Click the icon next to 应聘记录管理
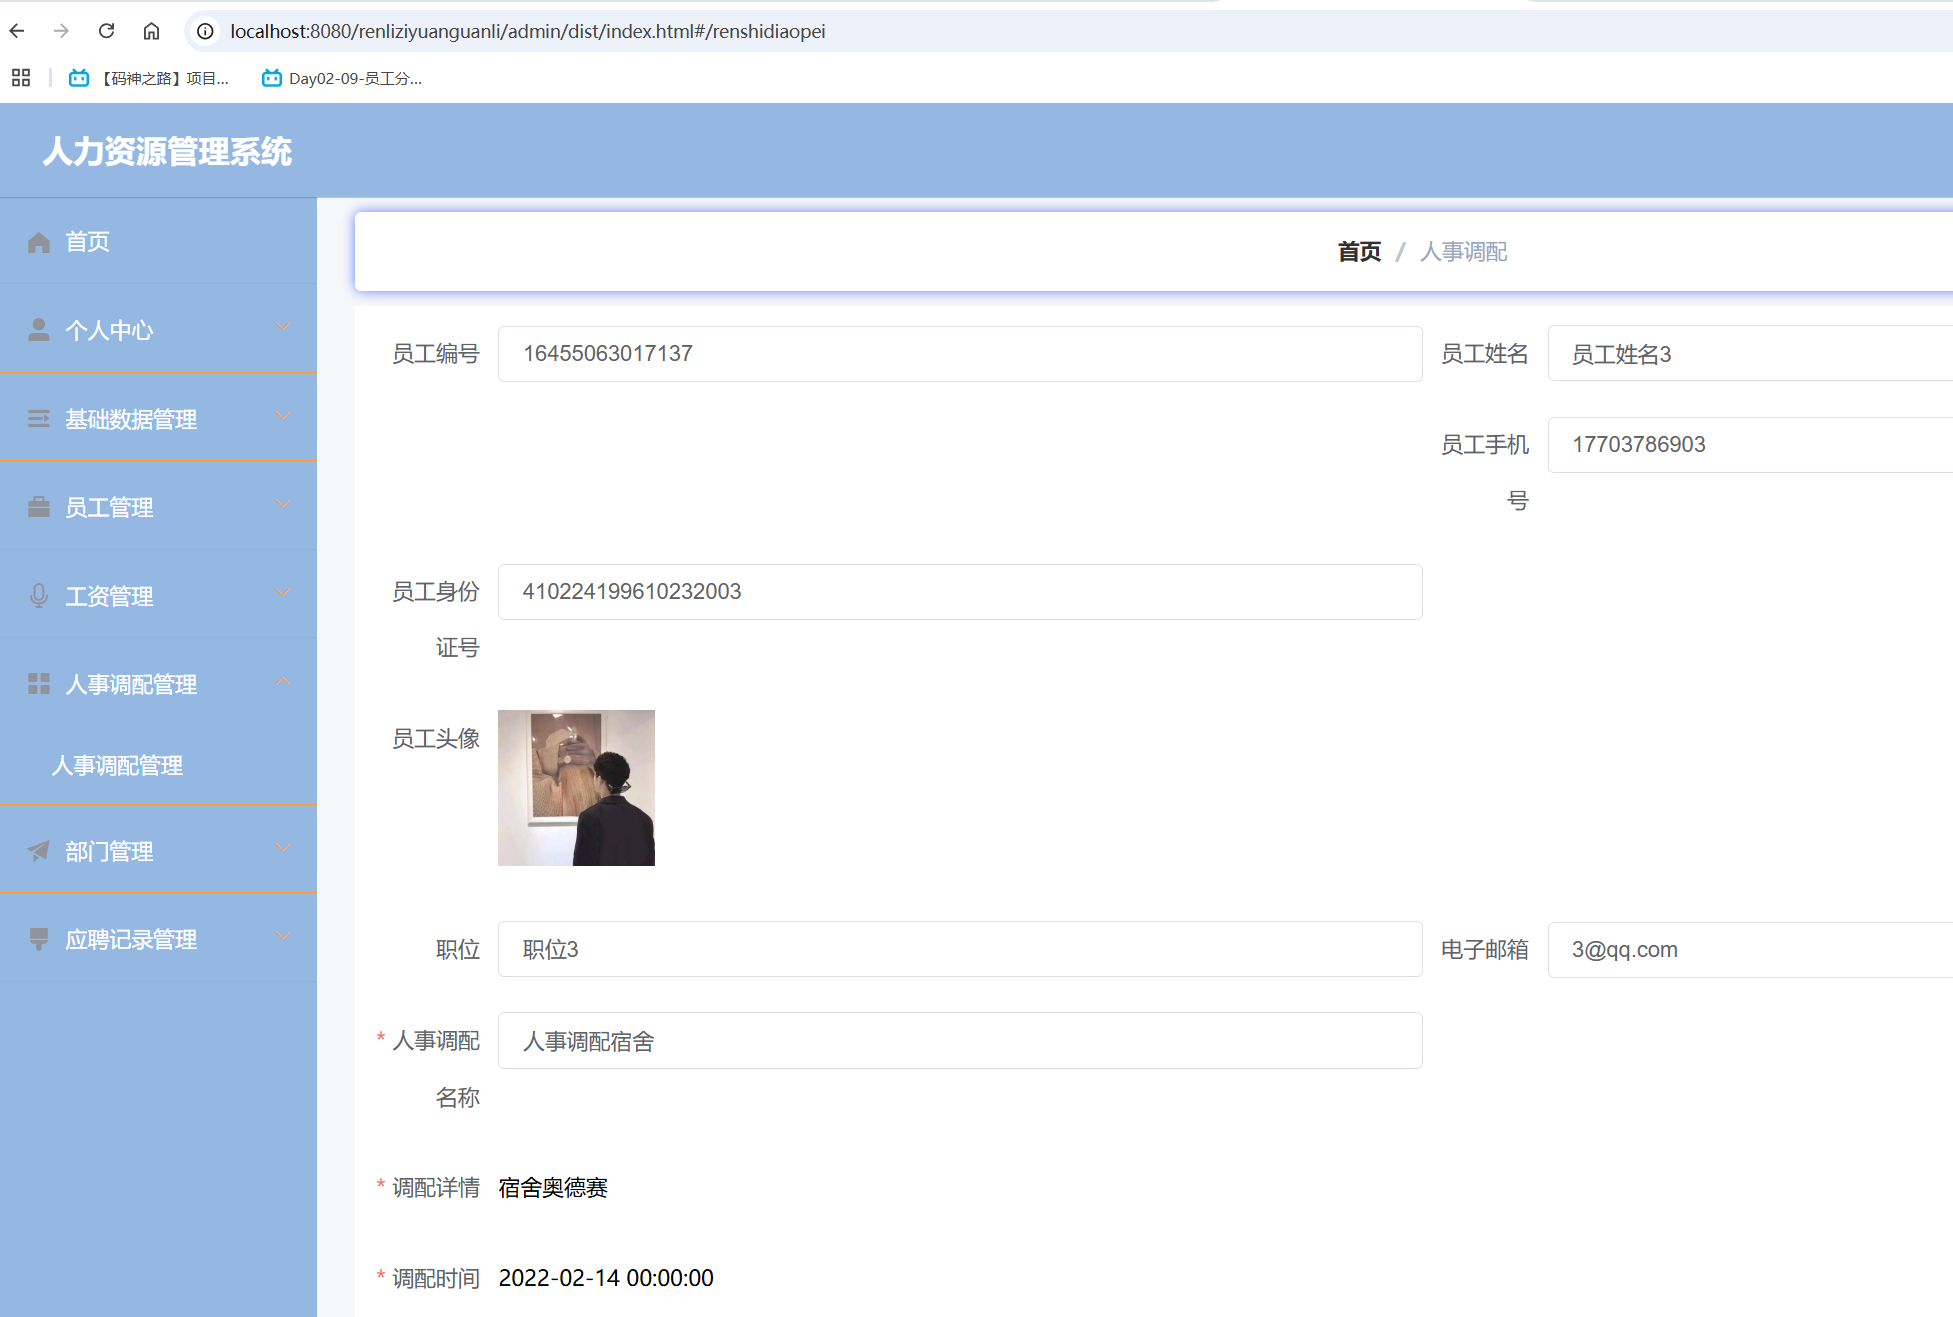The height and width of the screenshot is (1317, 1953). click(x=39, y=938)
